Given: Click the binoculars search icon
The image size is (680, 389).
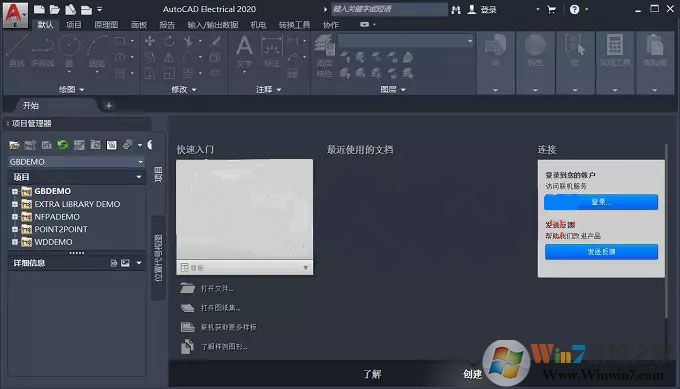Looking at the screenshot, I should (x=456, y=9).
